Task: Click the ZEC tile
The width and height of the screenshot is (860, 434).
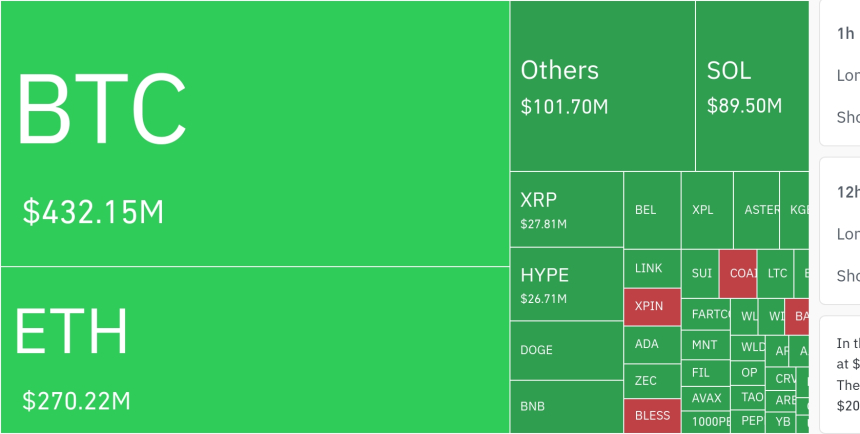Action: tap(652, 381)
